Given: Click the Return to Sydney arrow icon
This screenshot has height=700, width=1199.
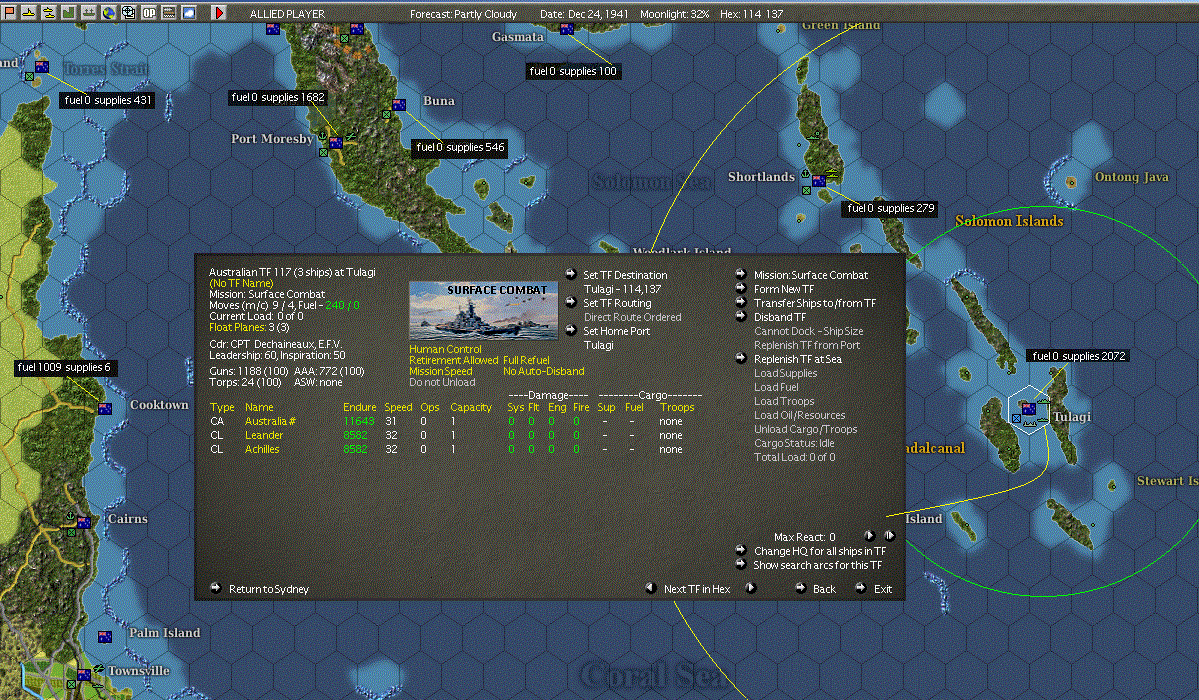Looking at the screenshot, I should tap(216, 588).
